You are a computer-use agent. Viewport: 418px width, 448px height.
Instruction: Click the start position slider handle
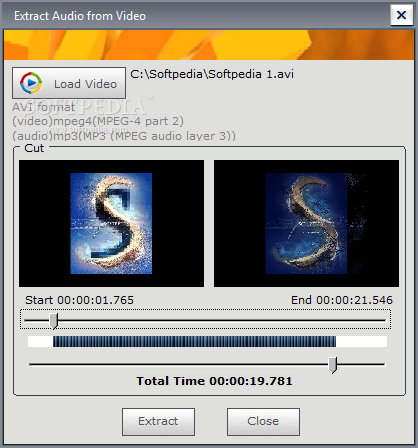click(54, 321)
